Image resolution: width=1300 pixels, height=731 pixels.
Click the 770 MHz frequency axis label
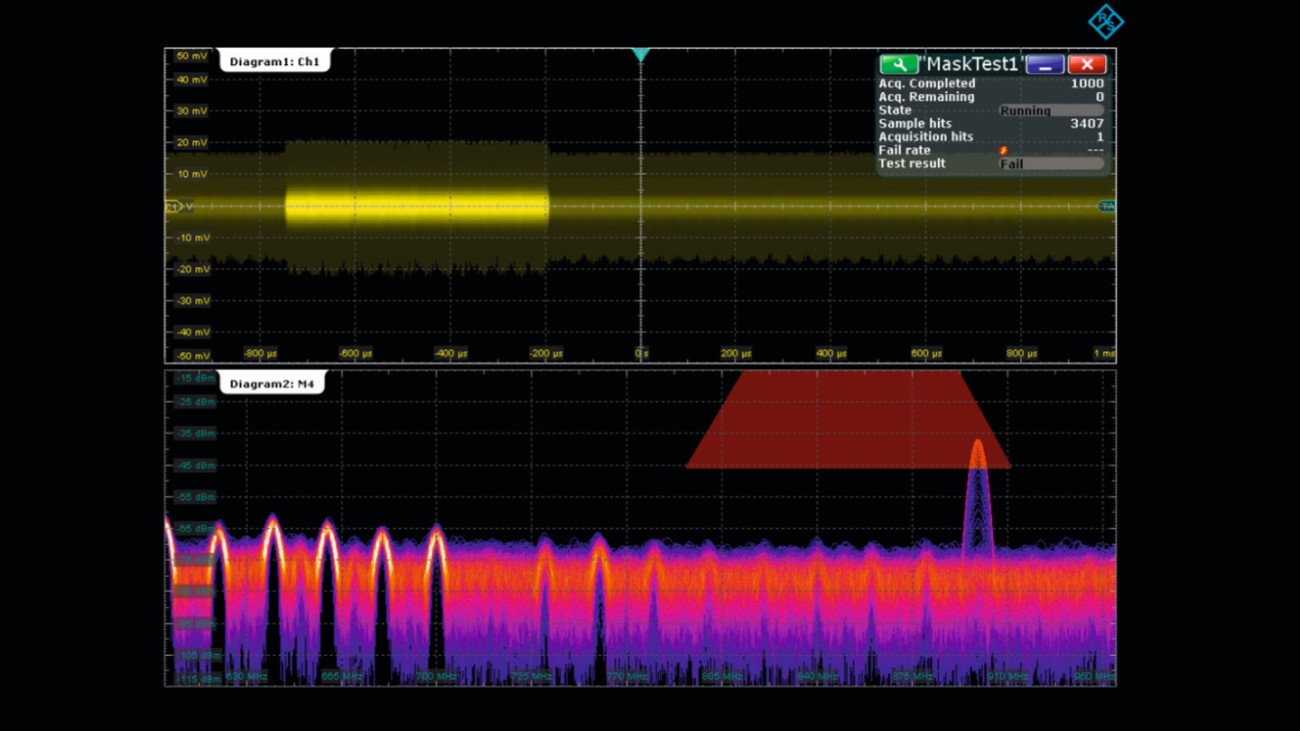(627, 677)
